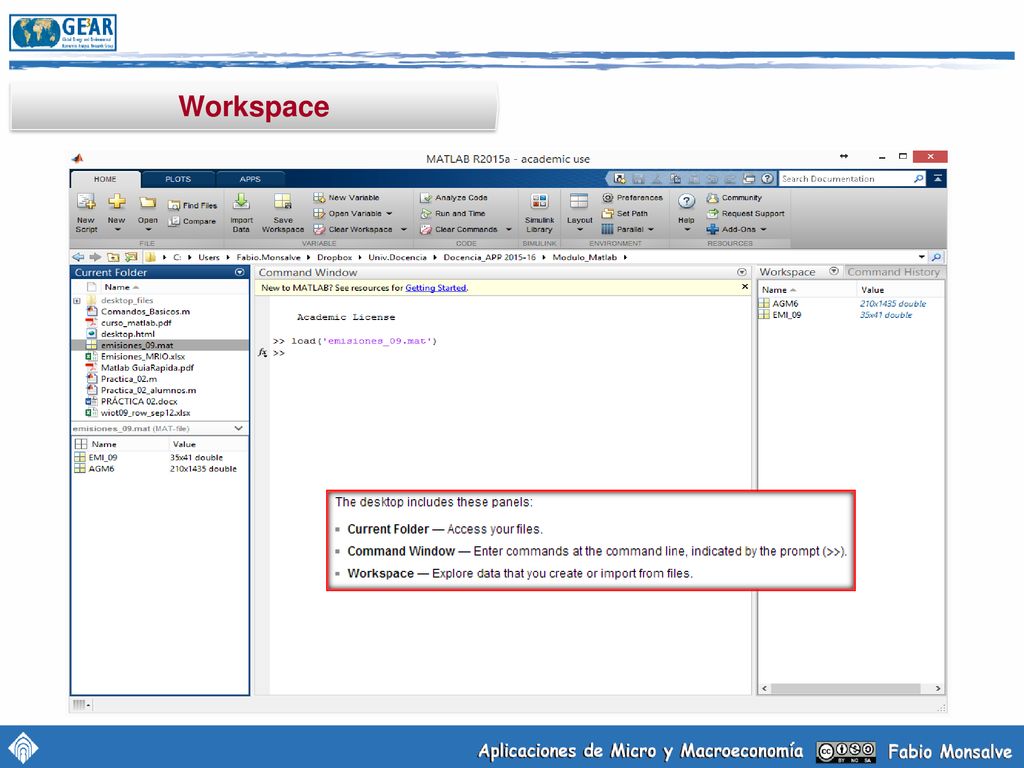
Task: Click the Layout icon
Action: coord(579,201)
